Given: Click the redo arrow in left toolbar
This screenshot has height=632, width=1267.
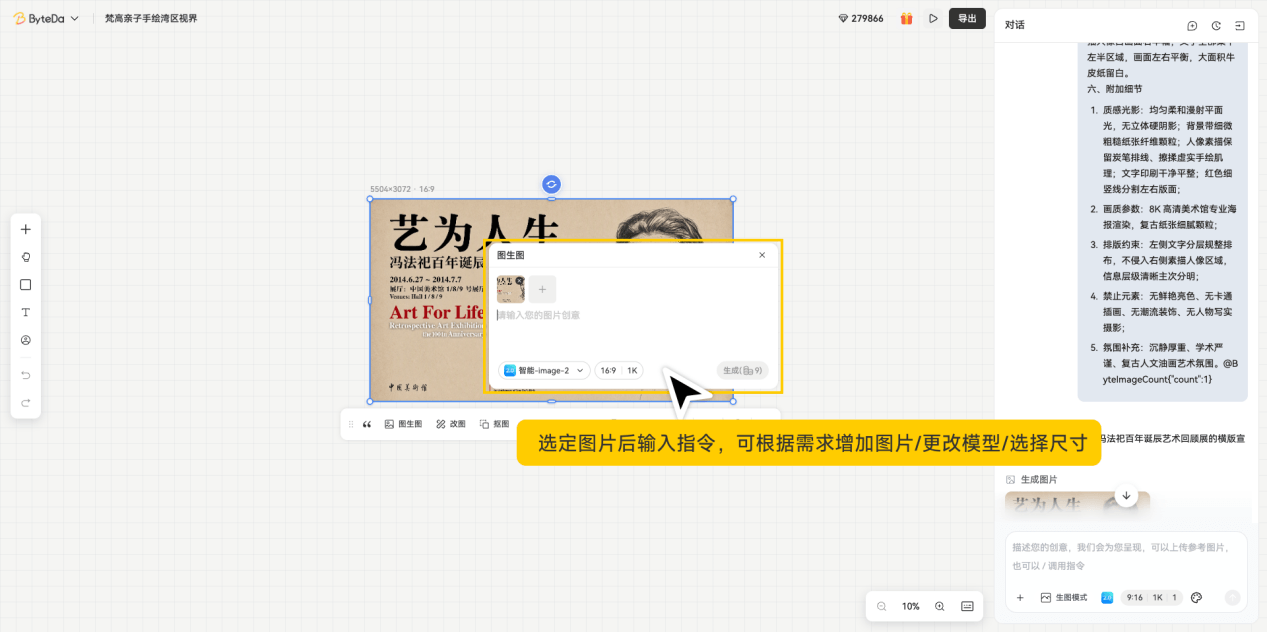Looking at the screenshot, I should pos(26,403).
